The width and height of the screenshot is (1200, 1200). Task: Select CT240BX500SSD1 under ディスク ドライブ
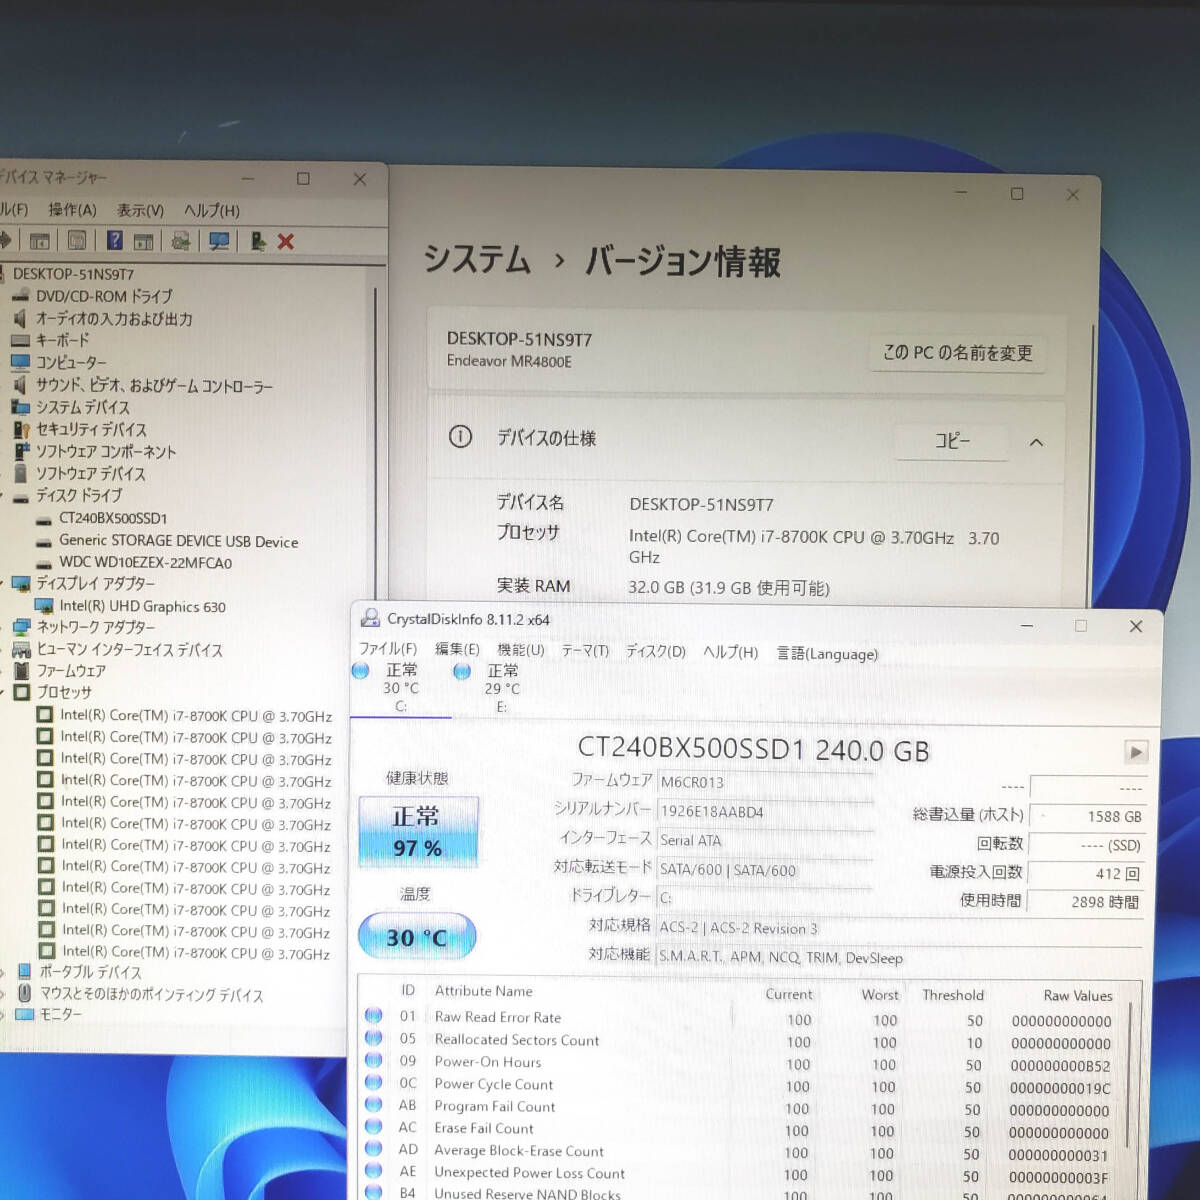pyautogui.click(x=113, y=518)
